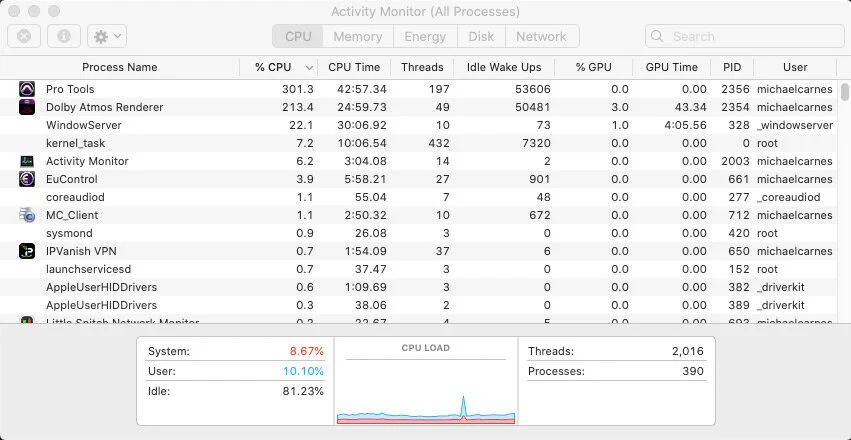Click GPU Time value 4:05.56

pyautogui.click(x=685, y=125)
